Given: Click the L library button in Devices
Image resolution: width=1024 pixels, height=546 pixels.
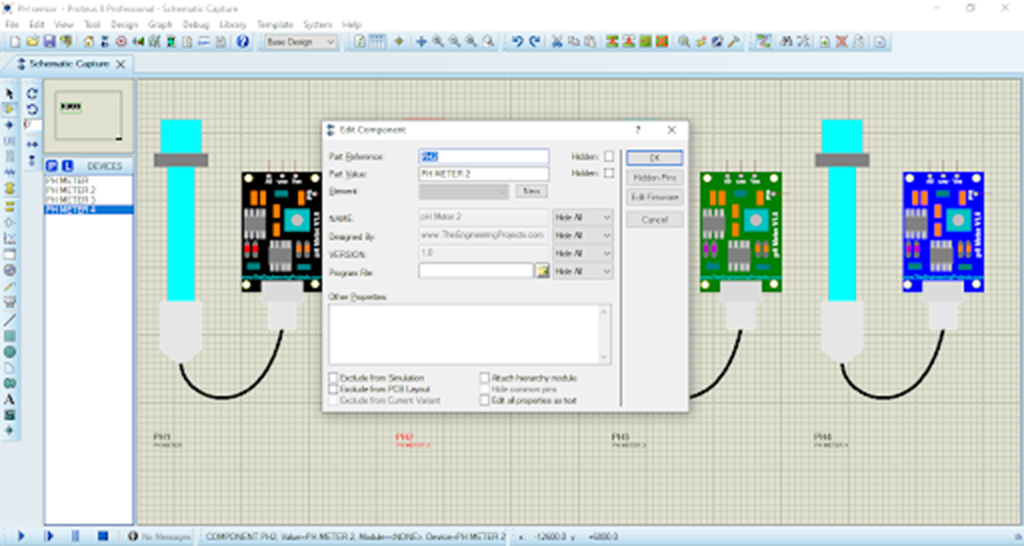Looking at the screenshot, I should pos(67,166).
